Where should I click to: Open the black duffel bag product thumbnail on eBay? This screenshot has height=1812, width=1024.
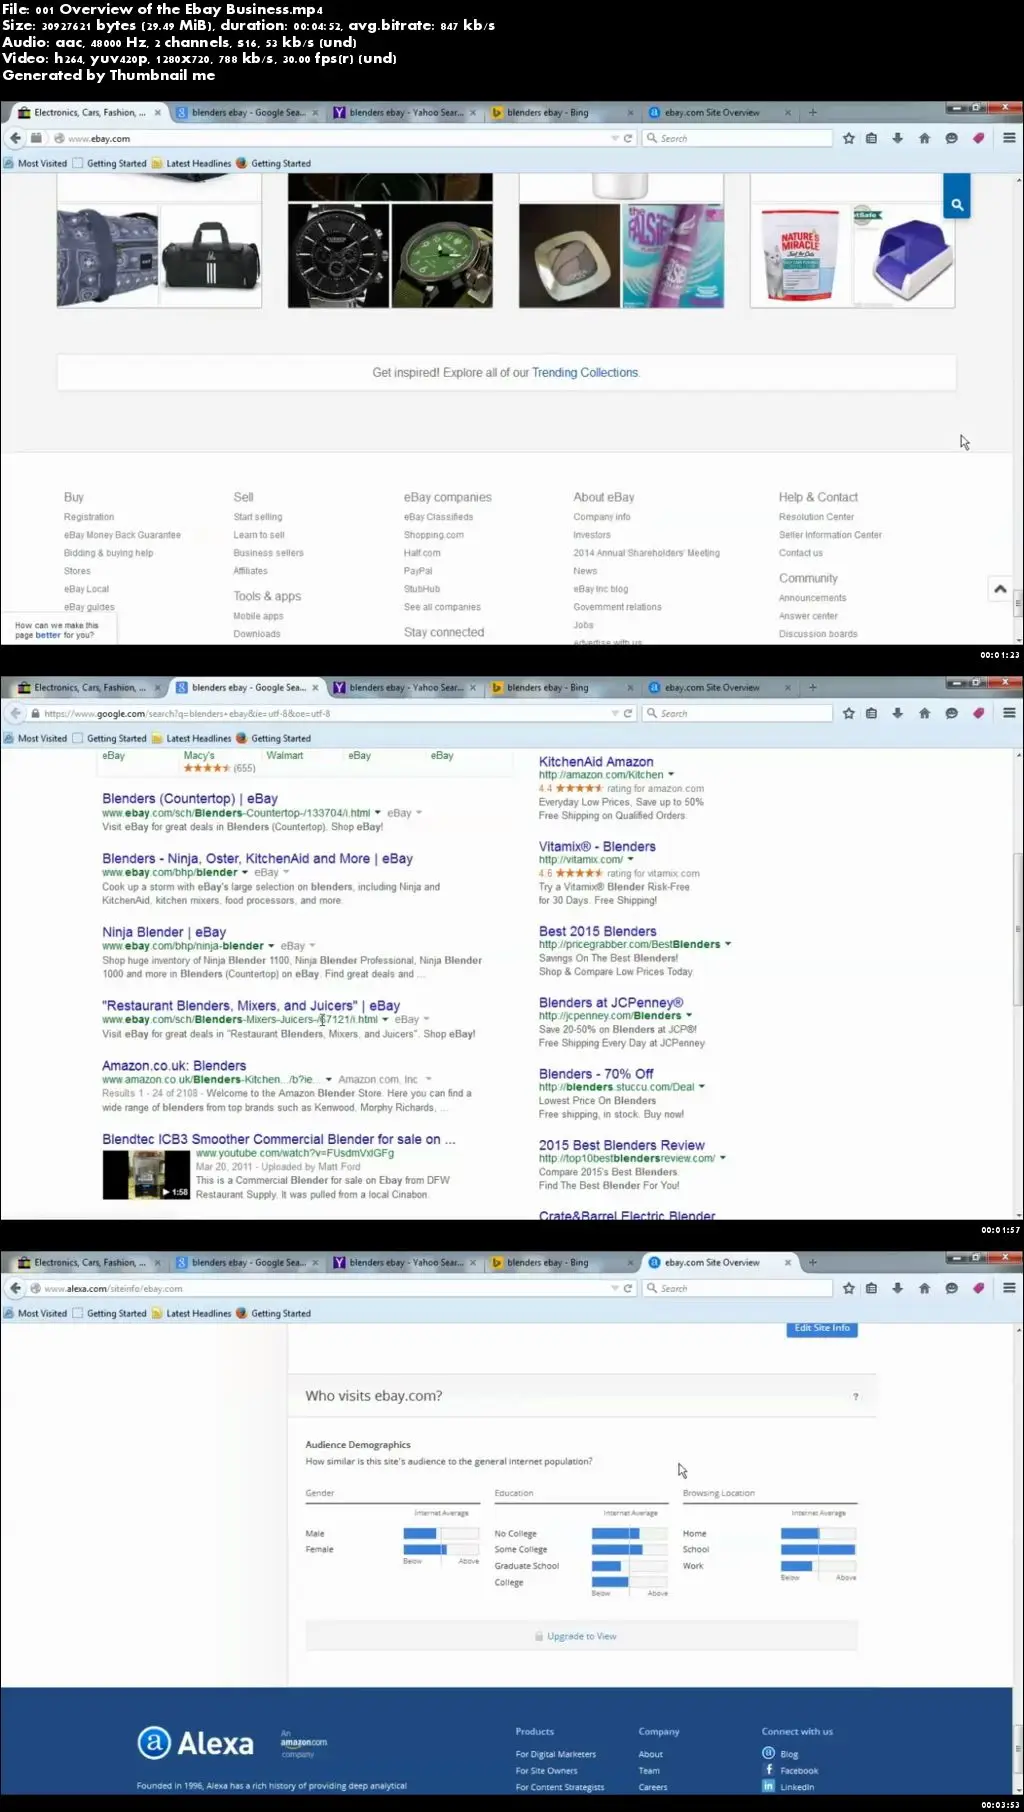coord(211,255)
